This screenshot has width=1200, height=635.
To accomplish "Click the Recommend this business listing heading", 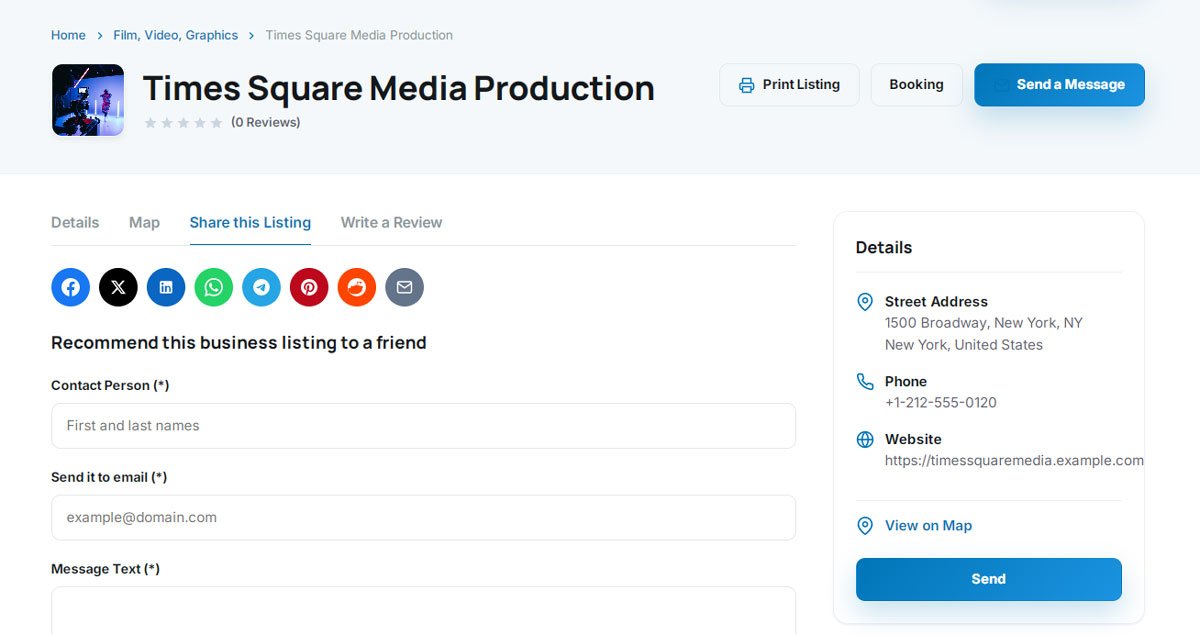I will coord(239,343).
